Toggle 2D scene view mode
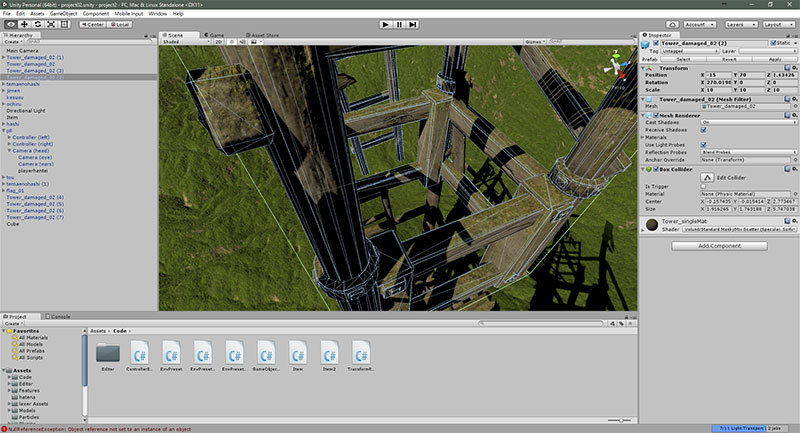 pyautogui.click(x=218, y=42)
